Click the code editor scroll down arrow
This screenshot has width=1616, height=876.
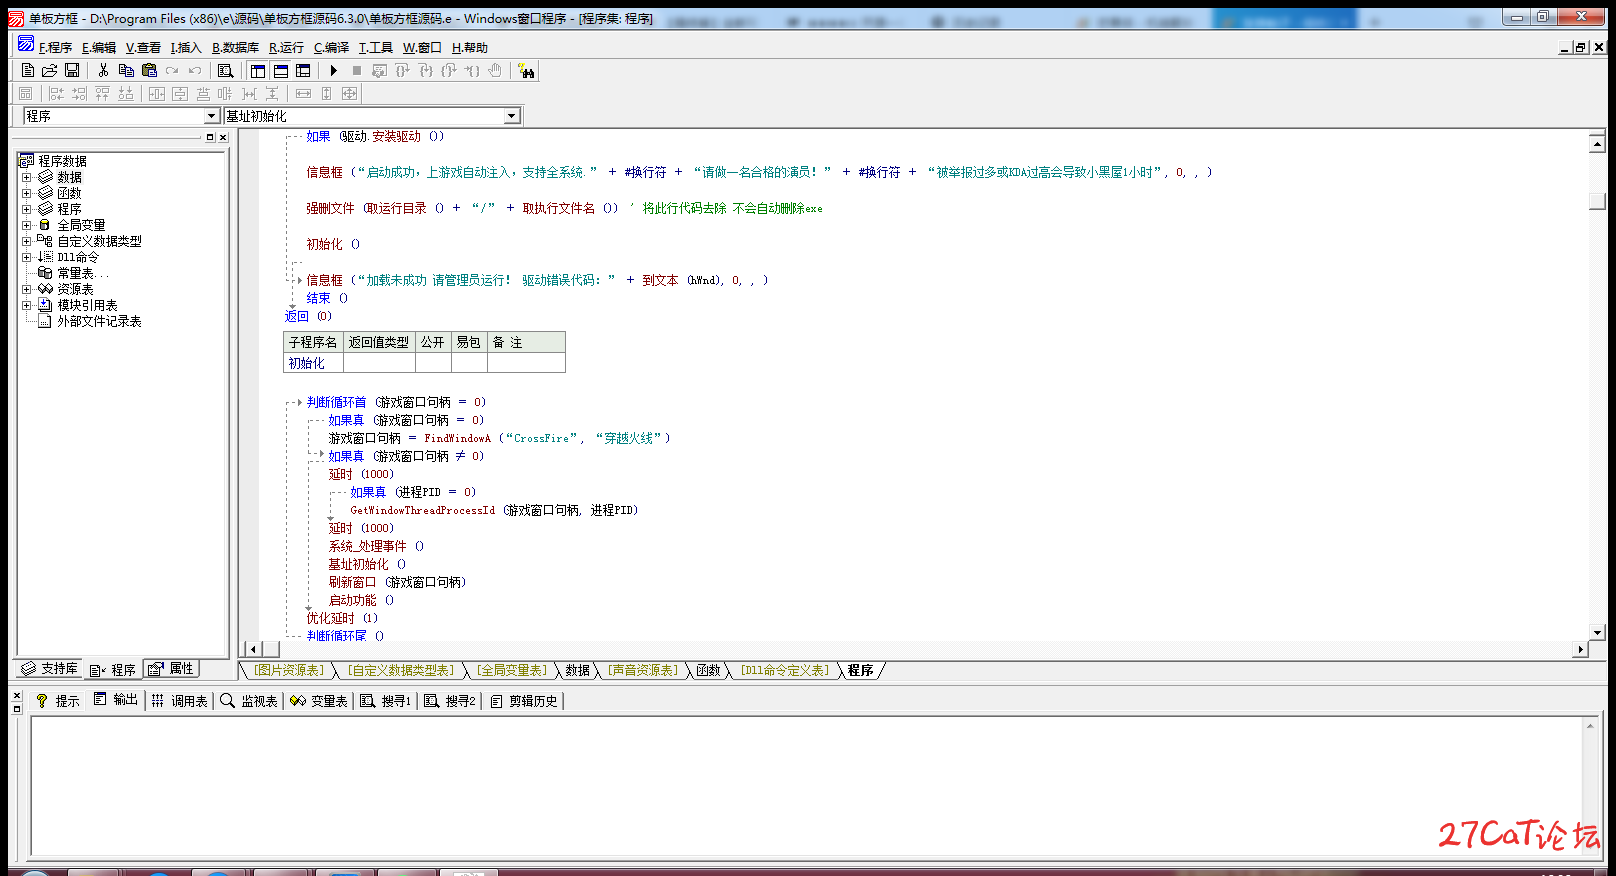click(x=1597, y=632)
